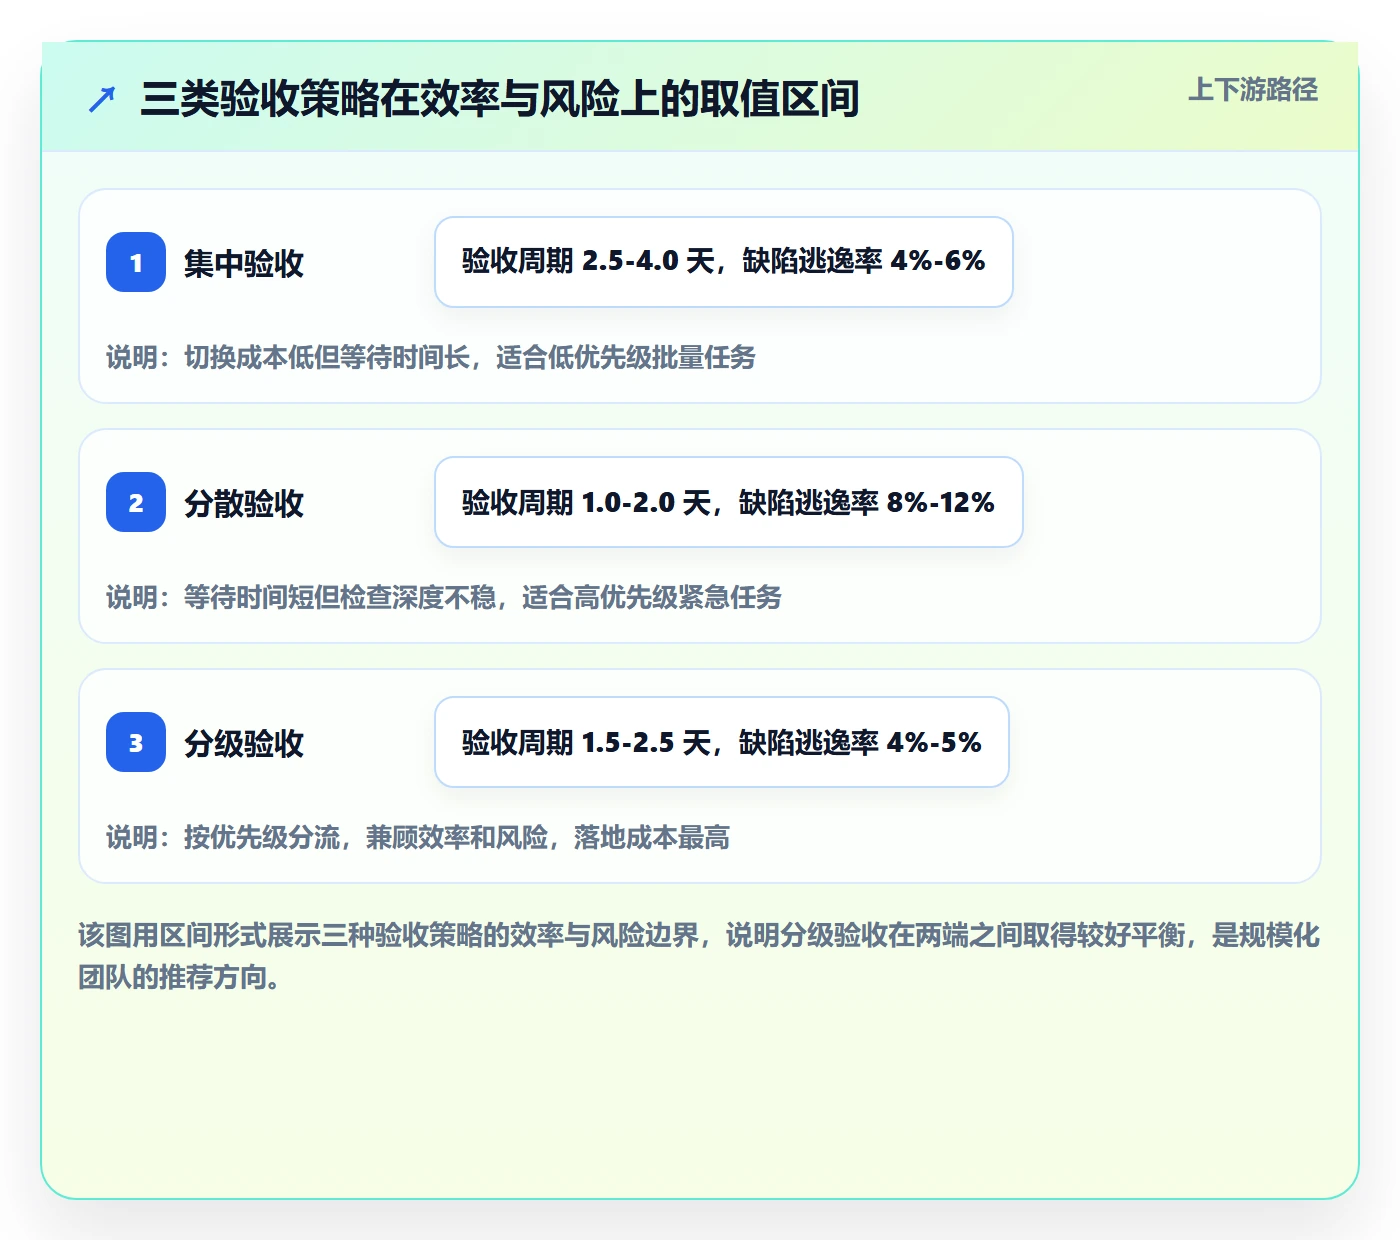This screenshot has width=1400, height=1240.
Task: Select the 分散验收 strategy name
Action: pyautogui.click(x=244, y=503)
